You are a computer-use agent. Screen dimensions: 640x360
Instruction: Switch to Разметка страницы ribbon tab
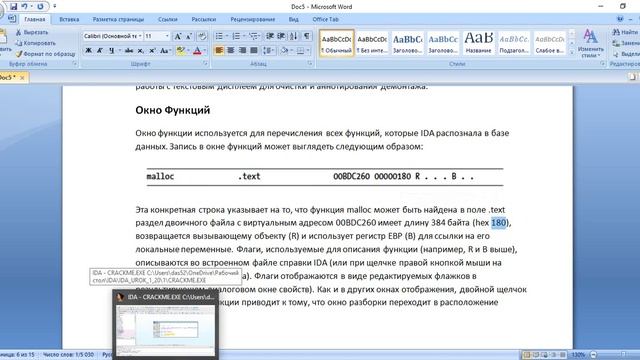click(118, 19)
